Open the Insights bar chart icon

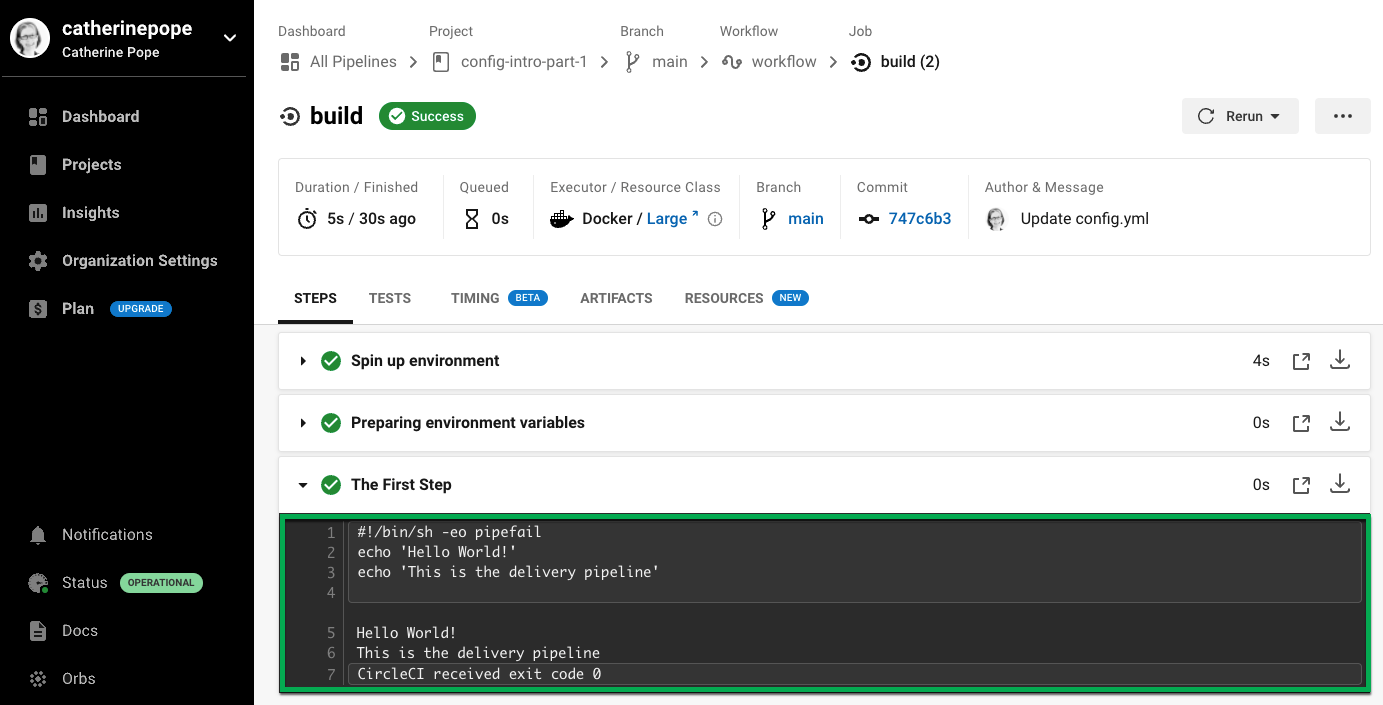tap(38, 213)
